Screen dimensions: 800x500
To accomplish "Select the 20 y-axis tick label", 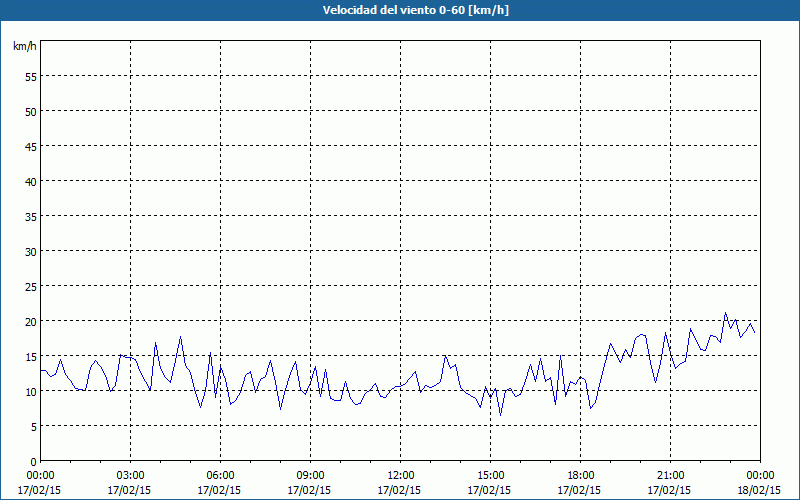I will (31, 321).
